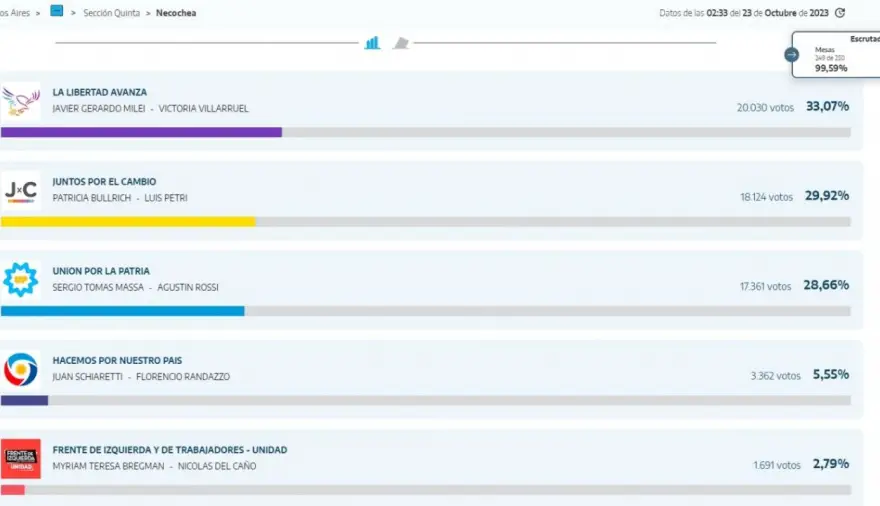The image size is (880, 506).
Task: Click Myriam Teresa Bregman - Nicolas Del Caño candidates
Action: point(154,466)
